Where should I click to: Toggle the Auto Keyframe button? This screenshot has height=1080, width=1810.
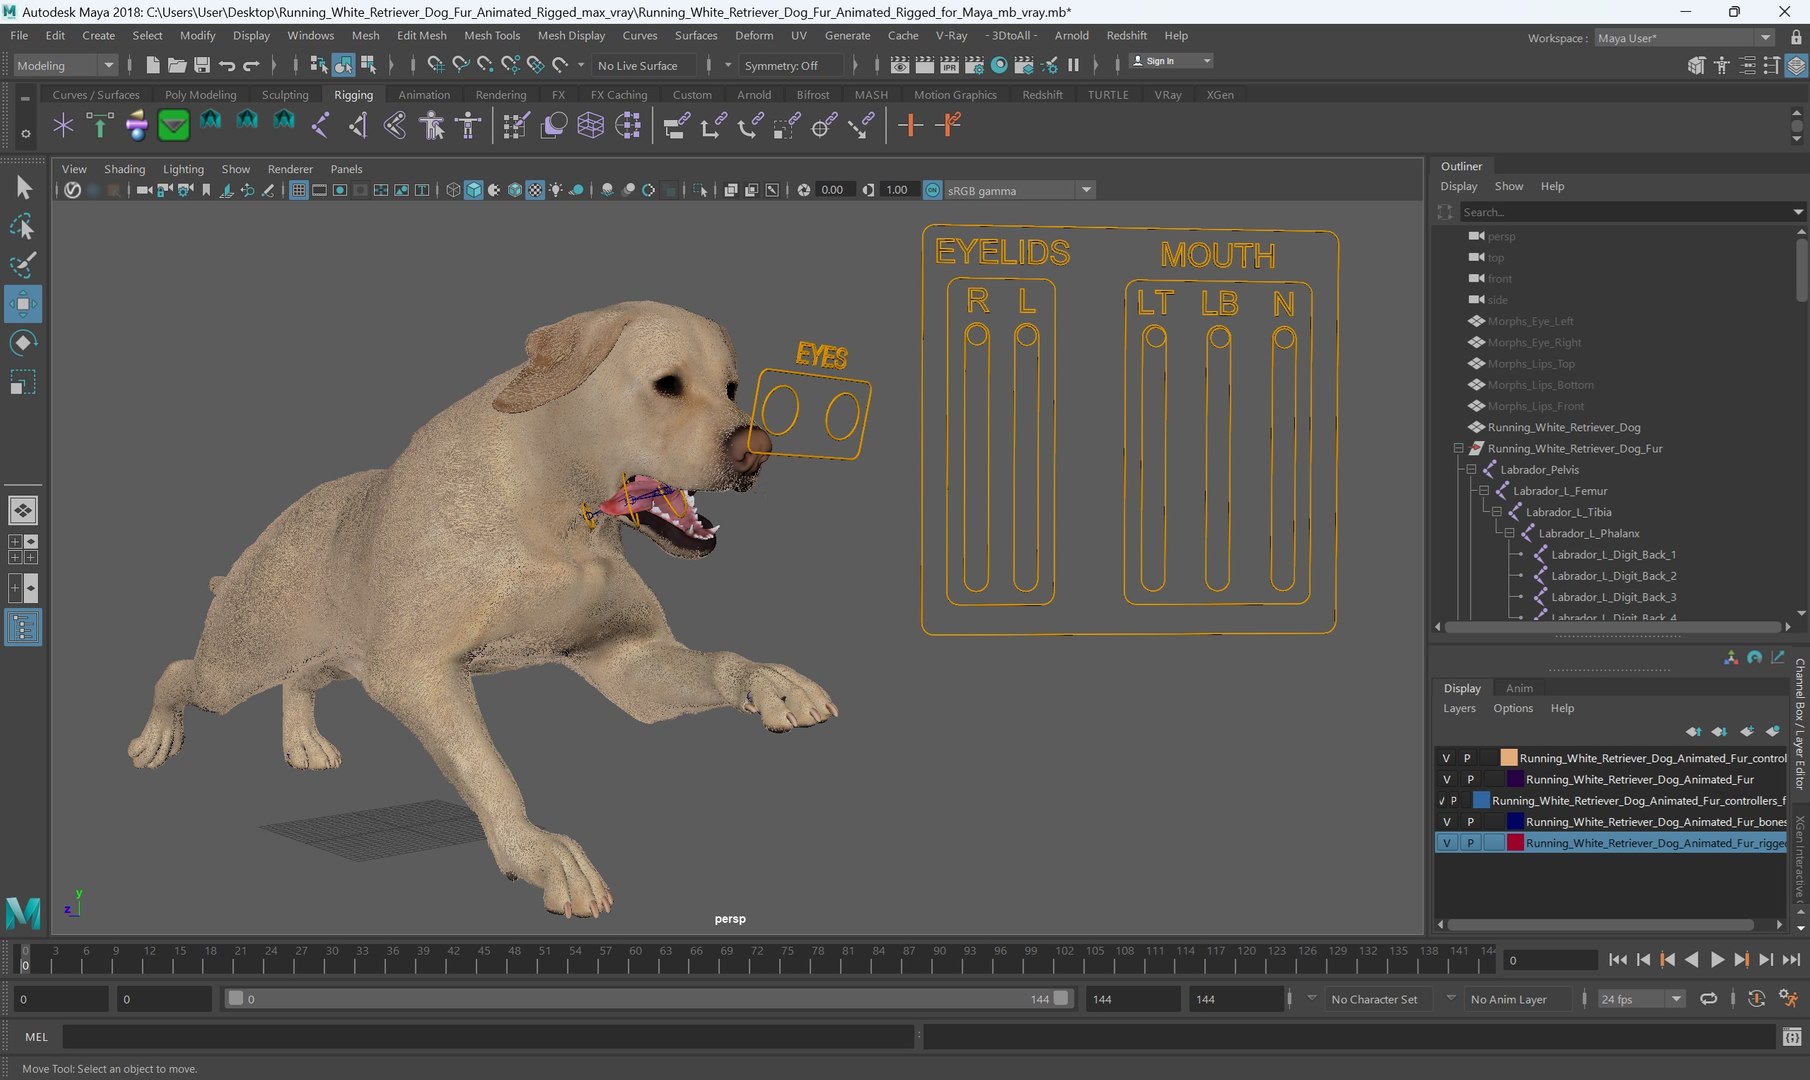[1757, 999]
